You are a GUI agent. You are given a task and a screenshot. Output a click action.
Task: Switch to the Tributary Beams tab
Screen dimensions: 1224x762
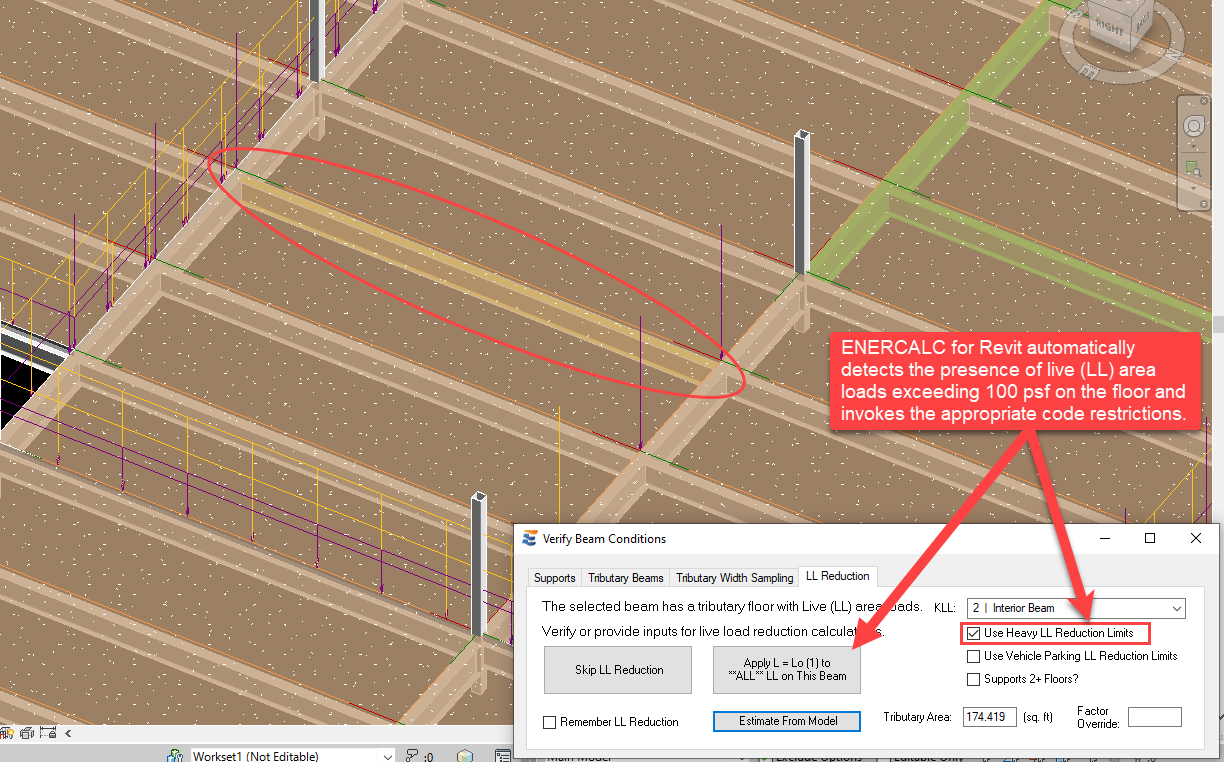point(625,577)
